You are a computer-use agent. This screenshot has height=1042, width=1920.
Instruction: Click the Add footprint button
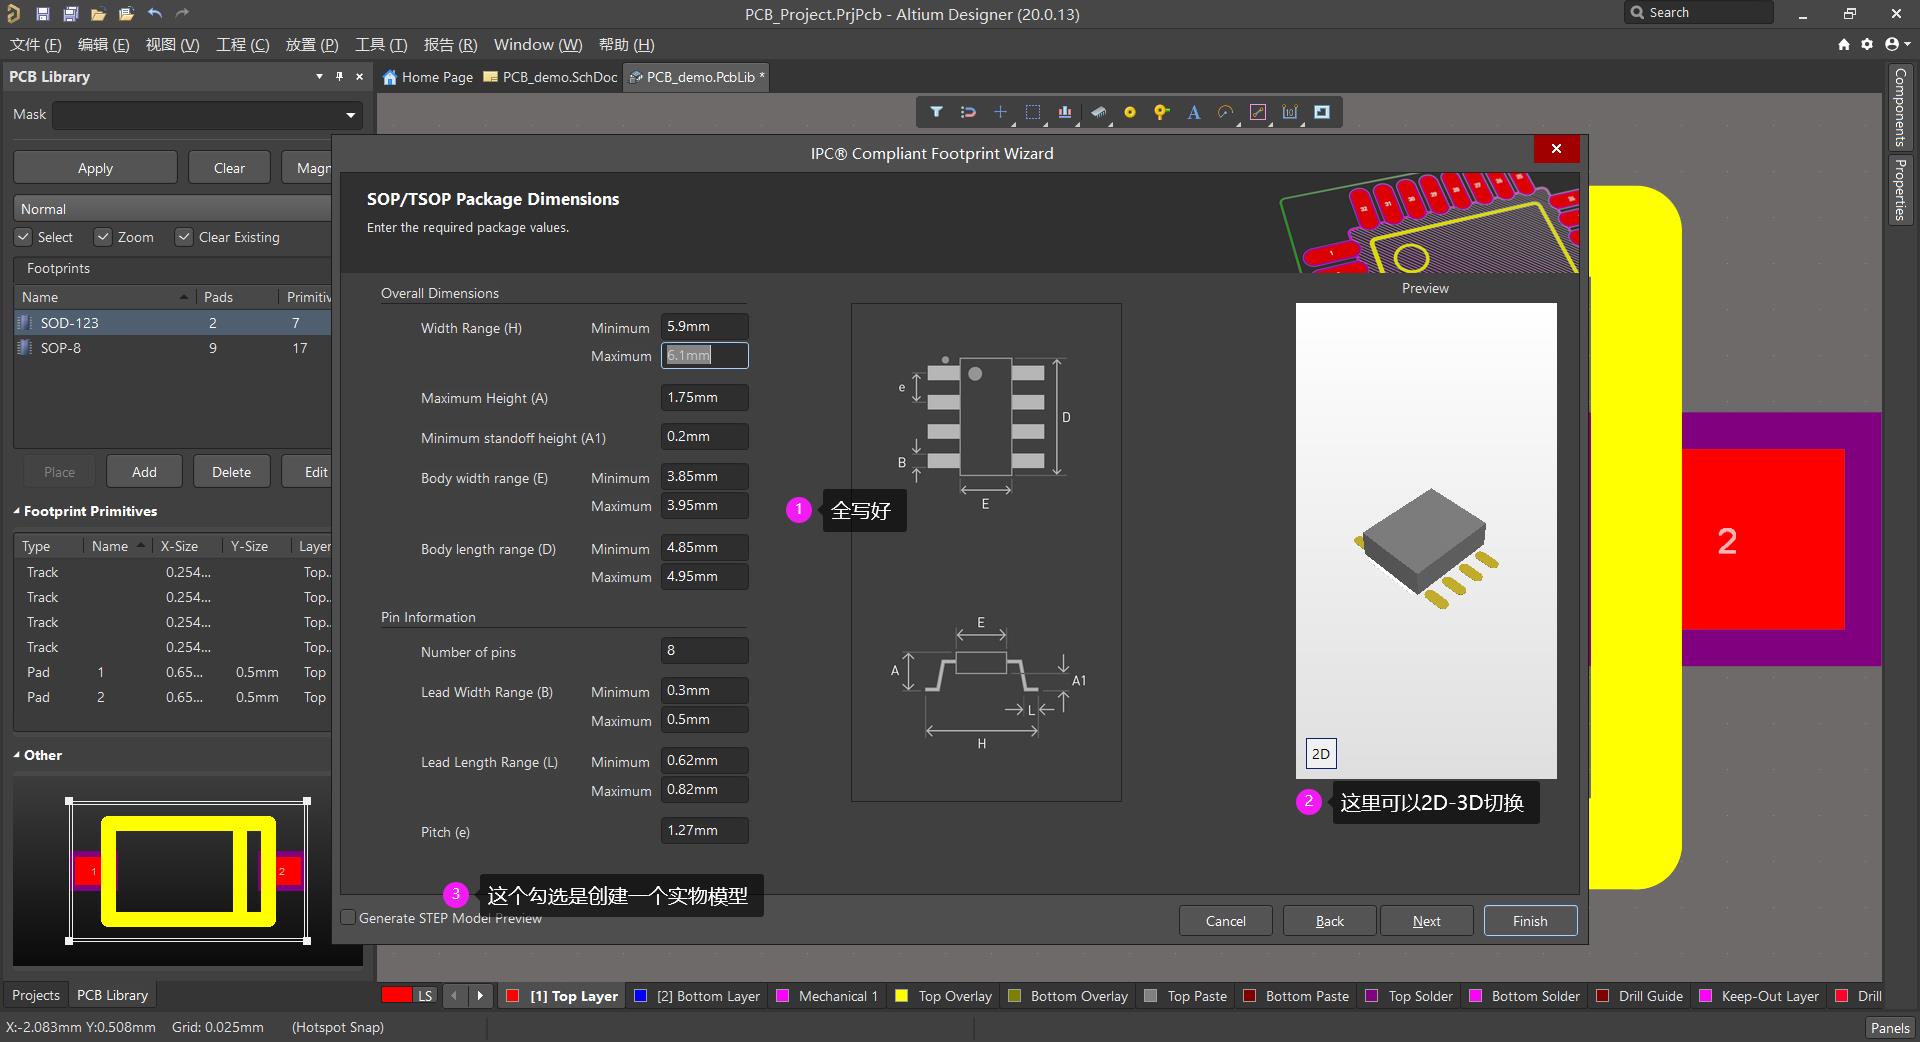(144, 472)
